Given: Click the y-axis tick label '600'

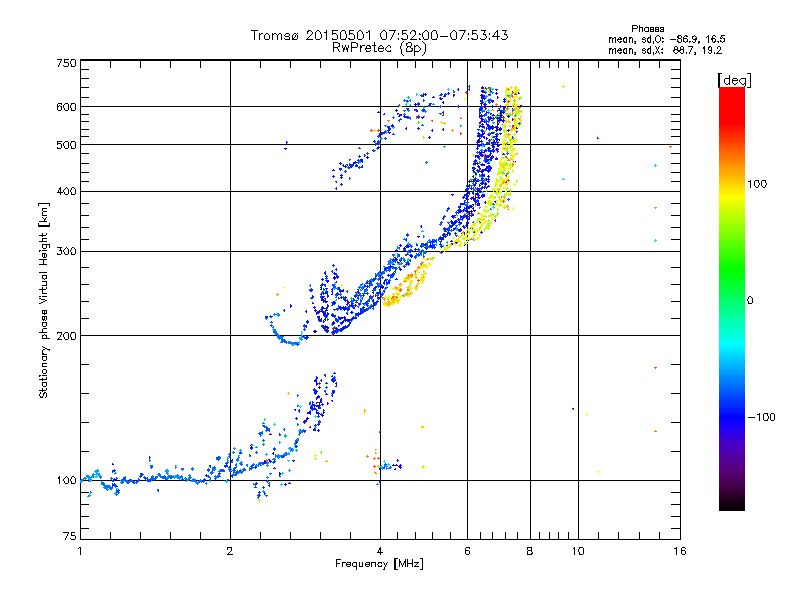Looking at the screenshot, I should [x=66, y=107].
